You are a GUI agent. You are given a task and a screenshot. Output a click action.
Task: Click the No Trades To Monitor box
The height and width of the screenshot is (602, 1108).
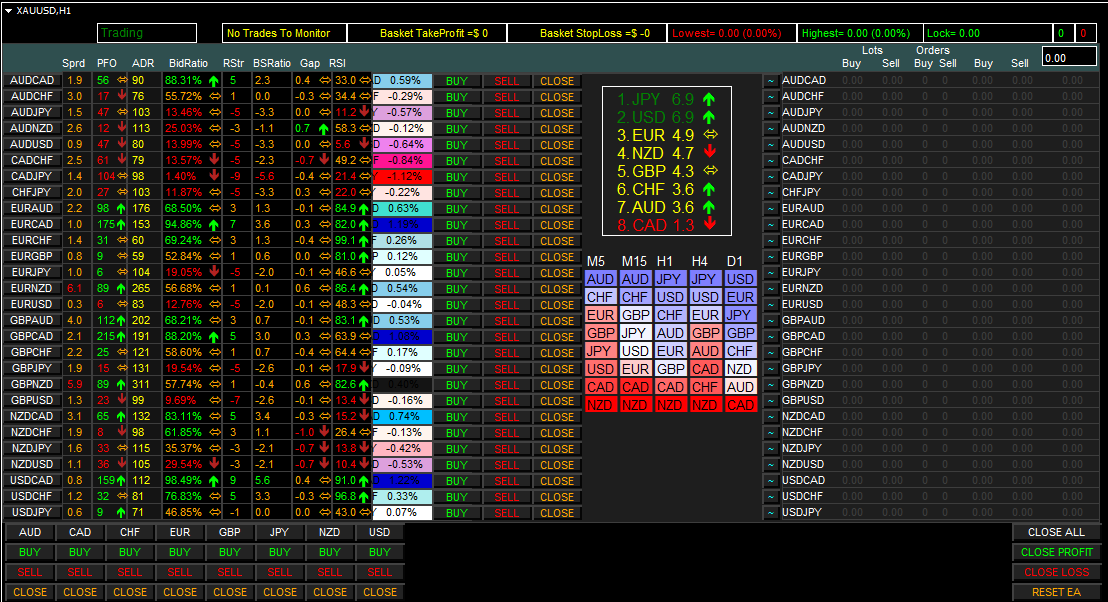[284, 33]
